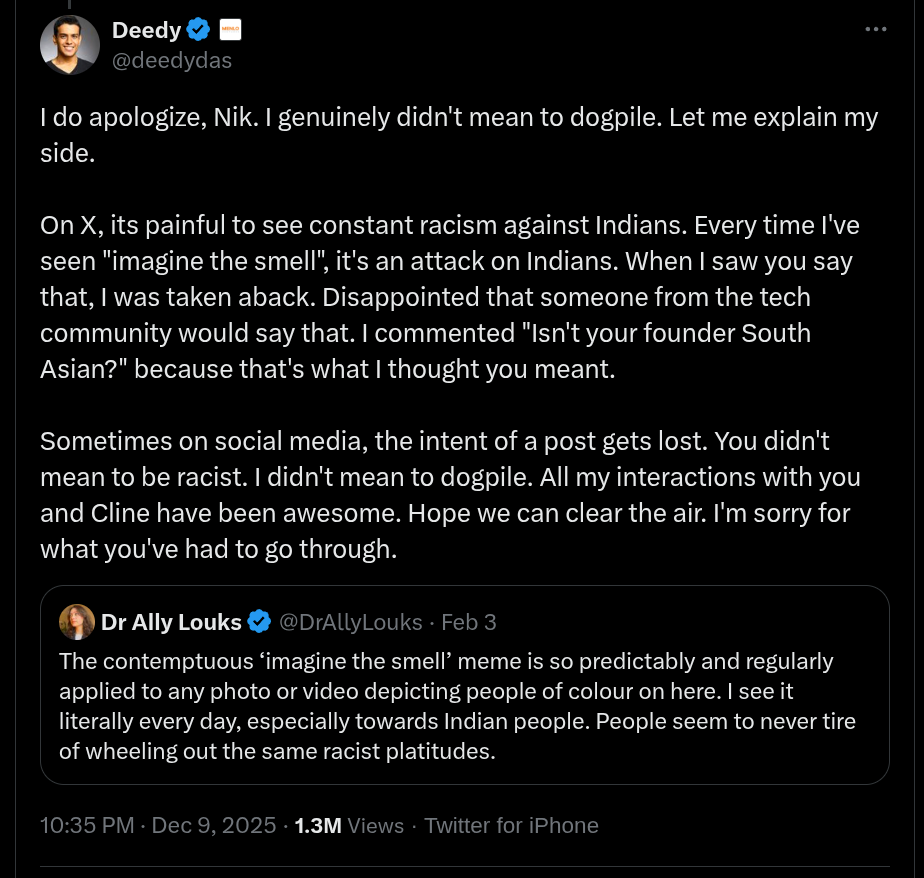Viewport: 924px width, 878px height.
Task: Open the @deedydas handle link
Action: coord(171,60)
